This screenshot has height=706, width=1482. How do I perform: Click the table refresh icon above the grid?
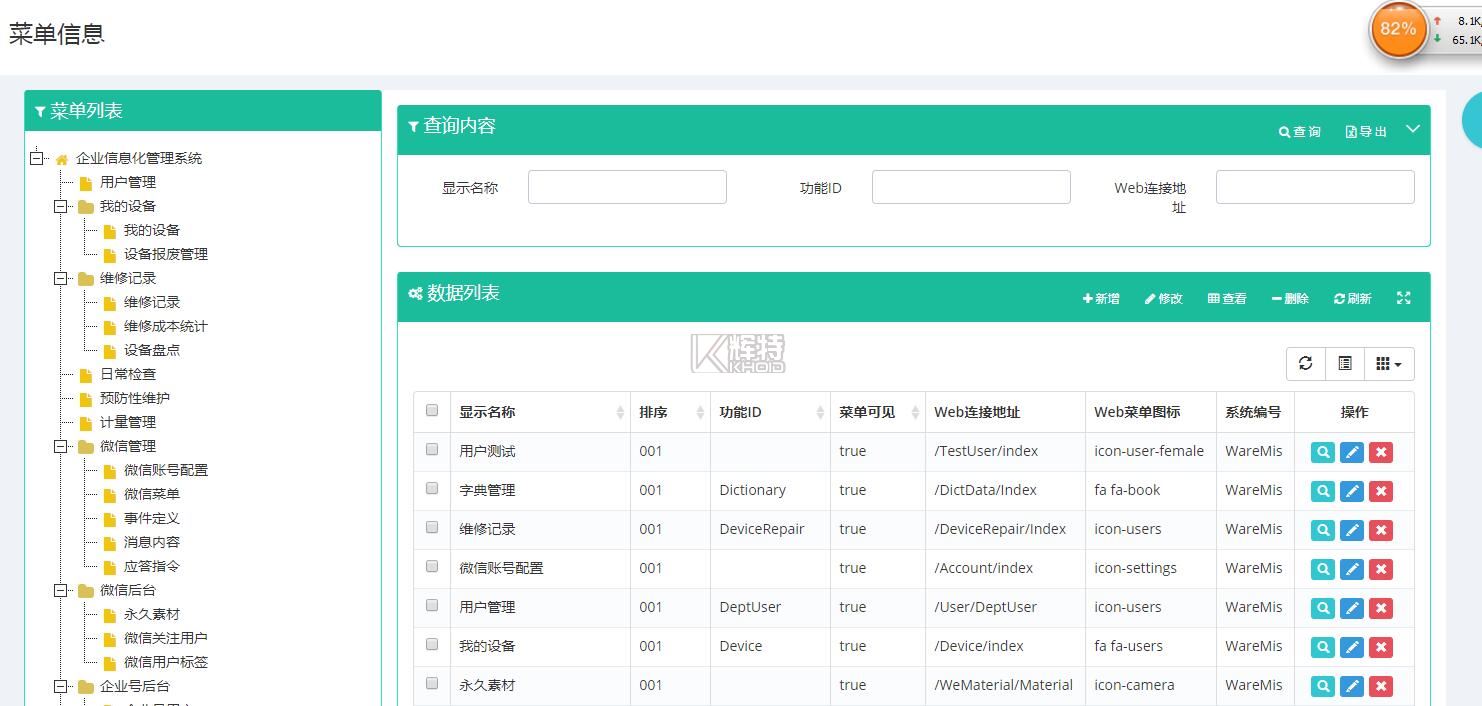click(1306, 364)
